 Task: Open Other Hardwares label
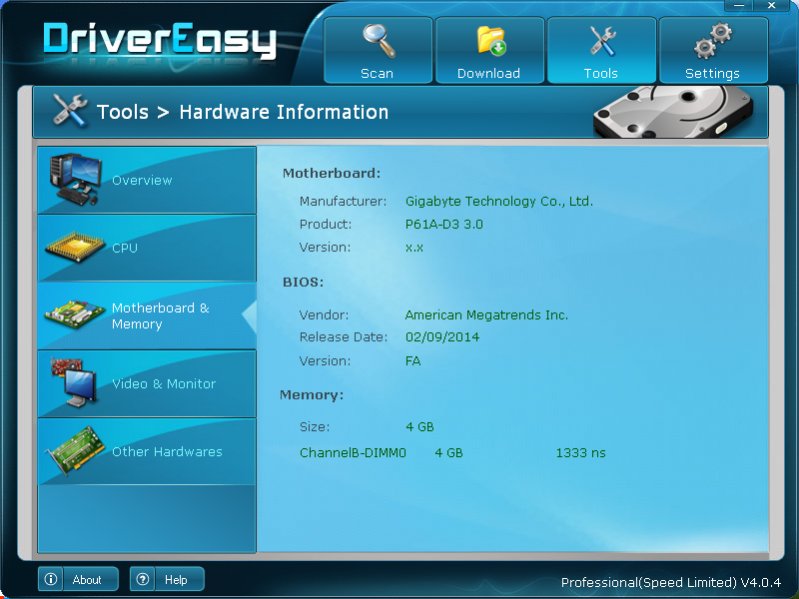(x=167, y=451)
